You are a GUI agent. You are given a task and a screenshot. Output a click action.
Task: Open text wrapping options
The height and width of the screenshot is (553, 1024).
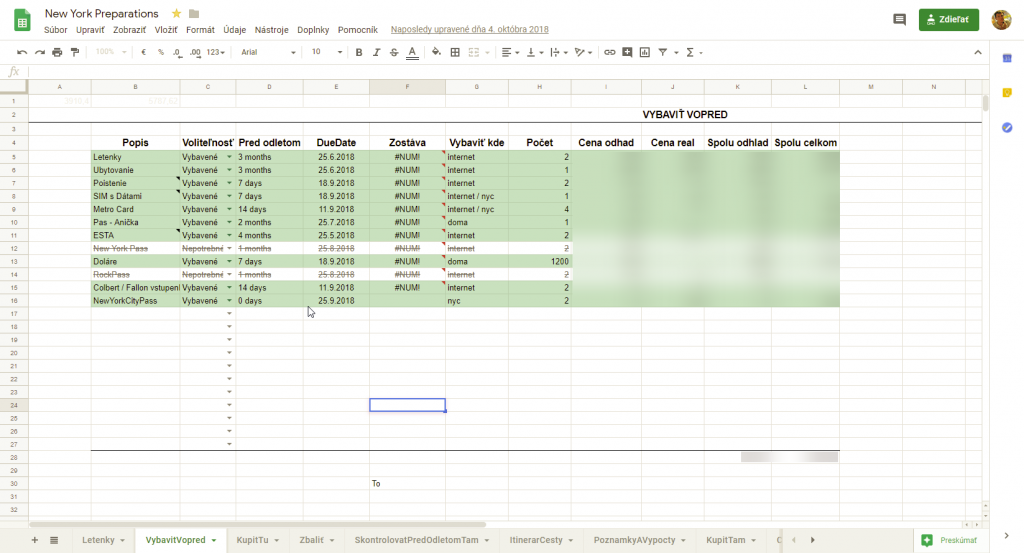click(x=558, y=52)
